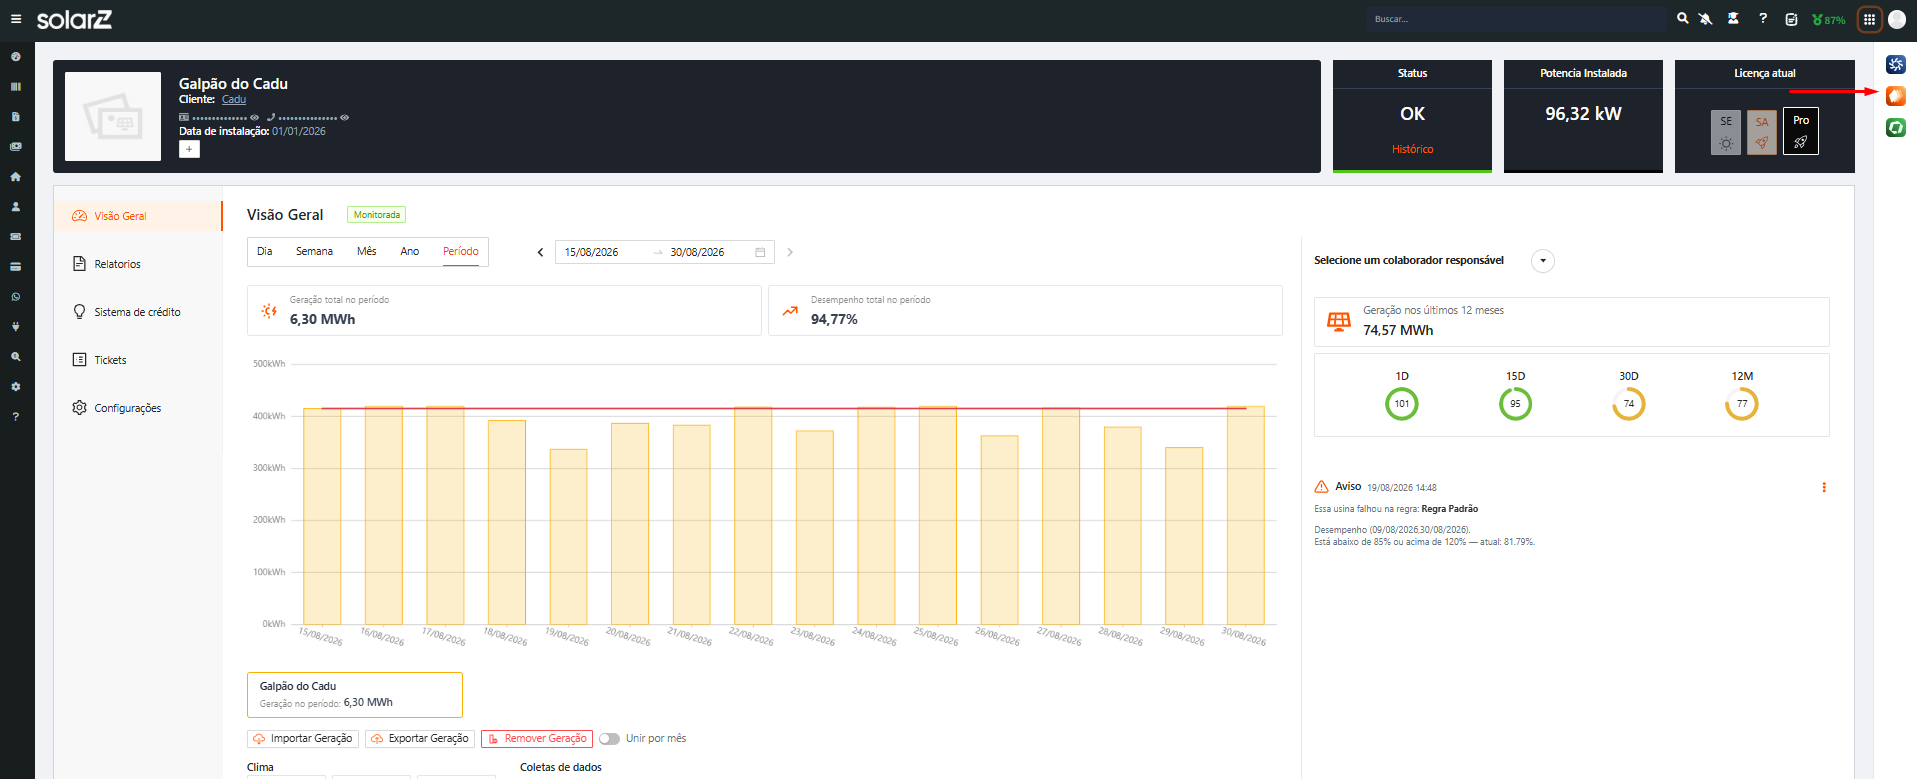Open the dashboard gauge icon in left sidebar

click(x=15, y=57)
